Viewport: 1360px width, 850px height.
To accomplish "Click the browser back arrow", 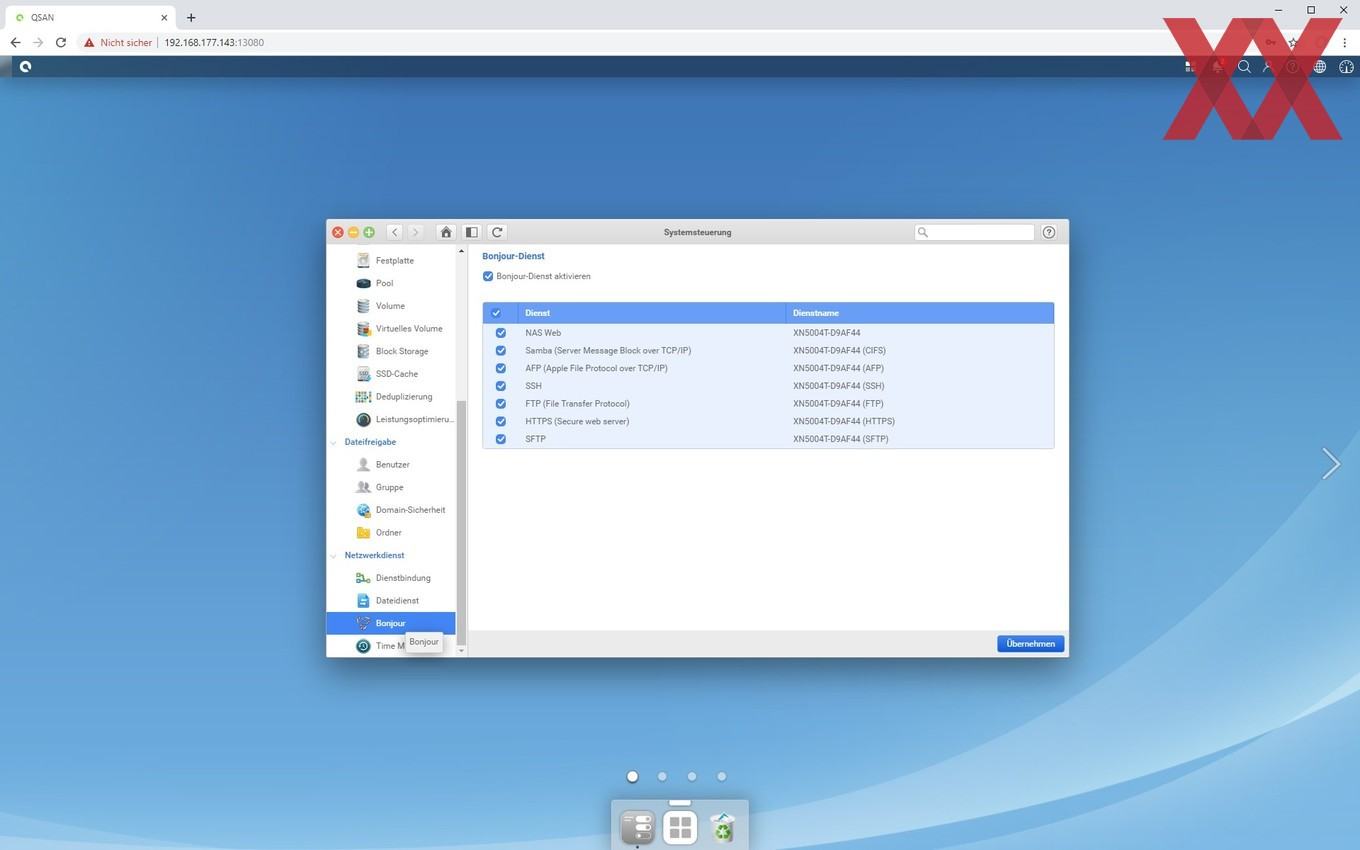I will (15, 43).
